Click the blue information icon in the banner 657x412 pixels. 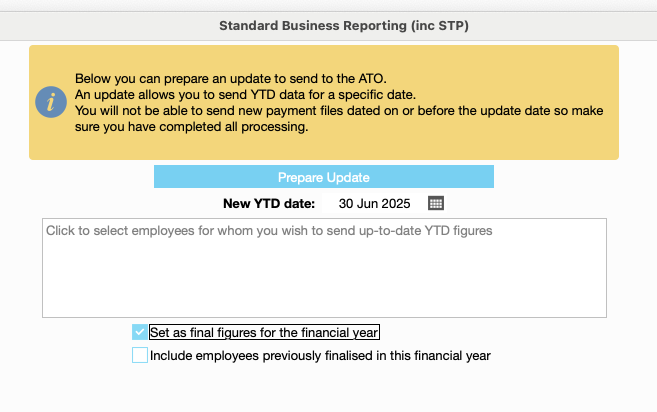(x=51, y=102)
